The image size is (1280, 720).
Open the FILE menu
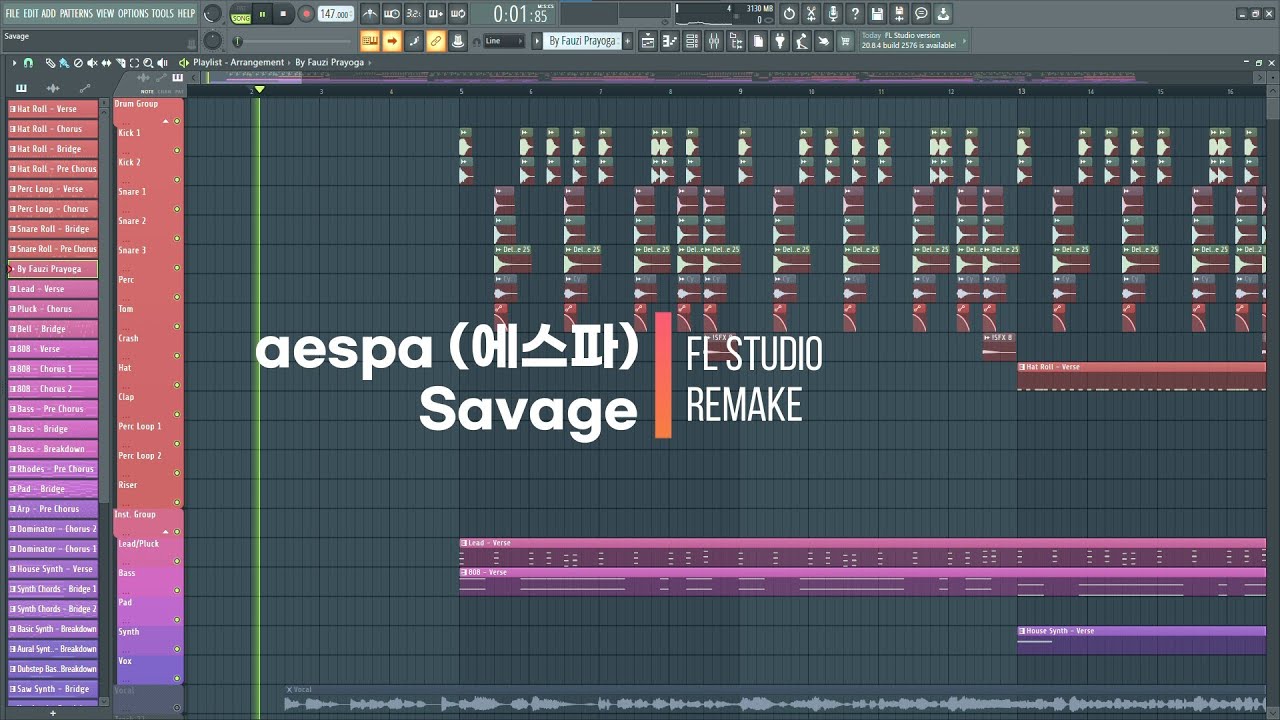(x=12, y=13)
